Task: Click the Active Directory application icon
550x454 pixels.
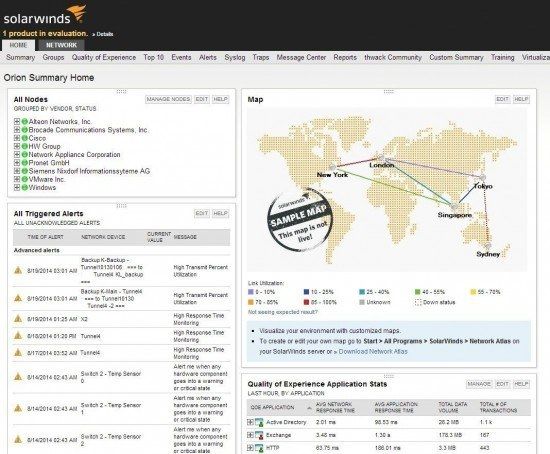Action: coord(259,422)
